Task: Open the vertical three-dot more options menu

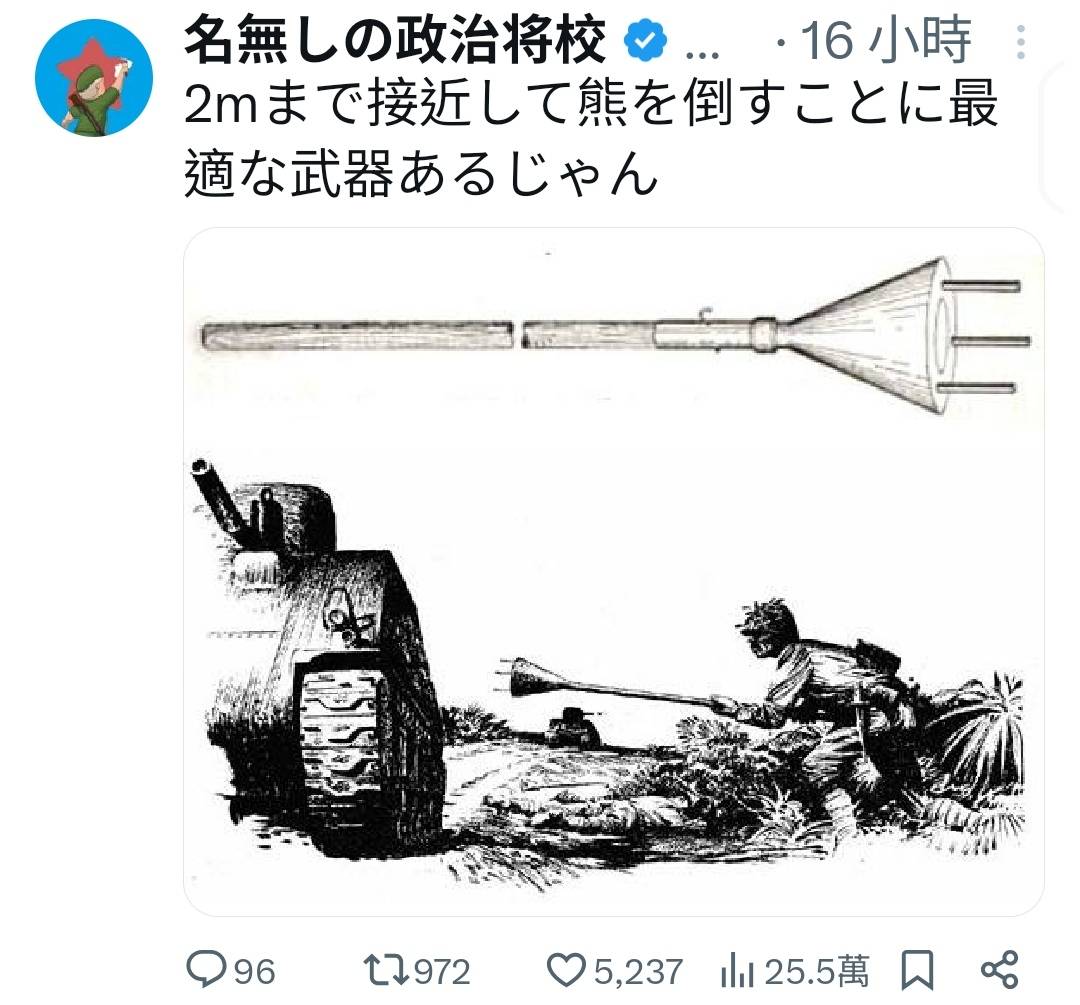Action: (x=1021, y=42)
